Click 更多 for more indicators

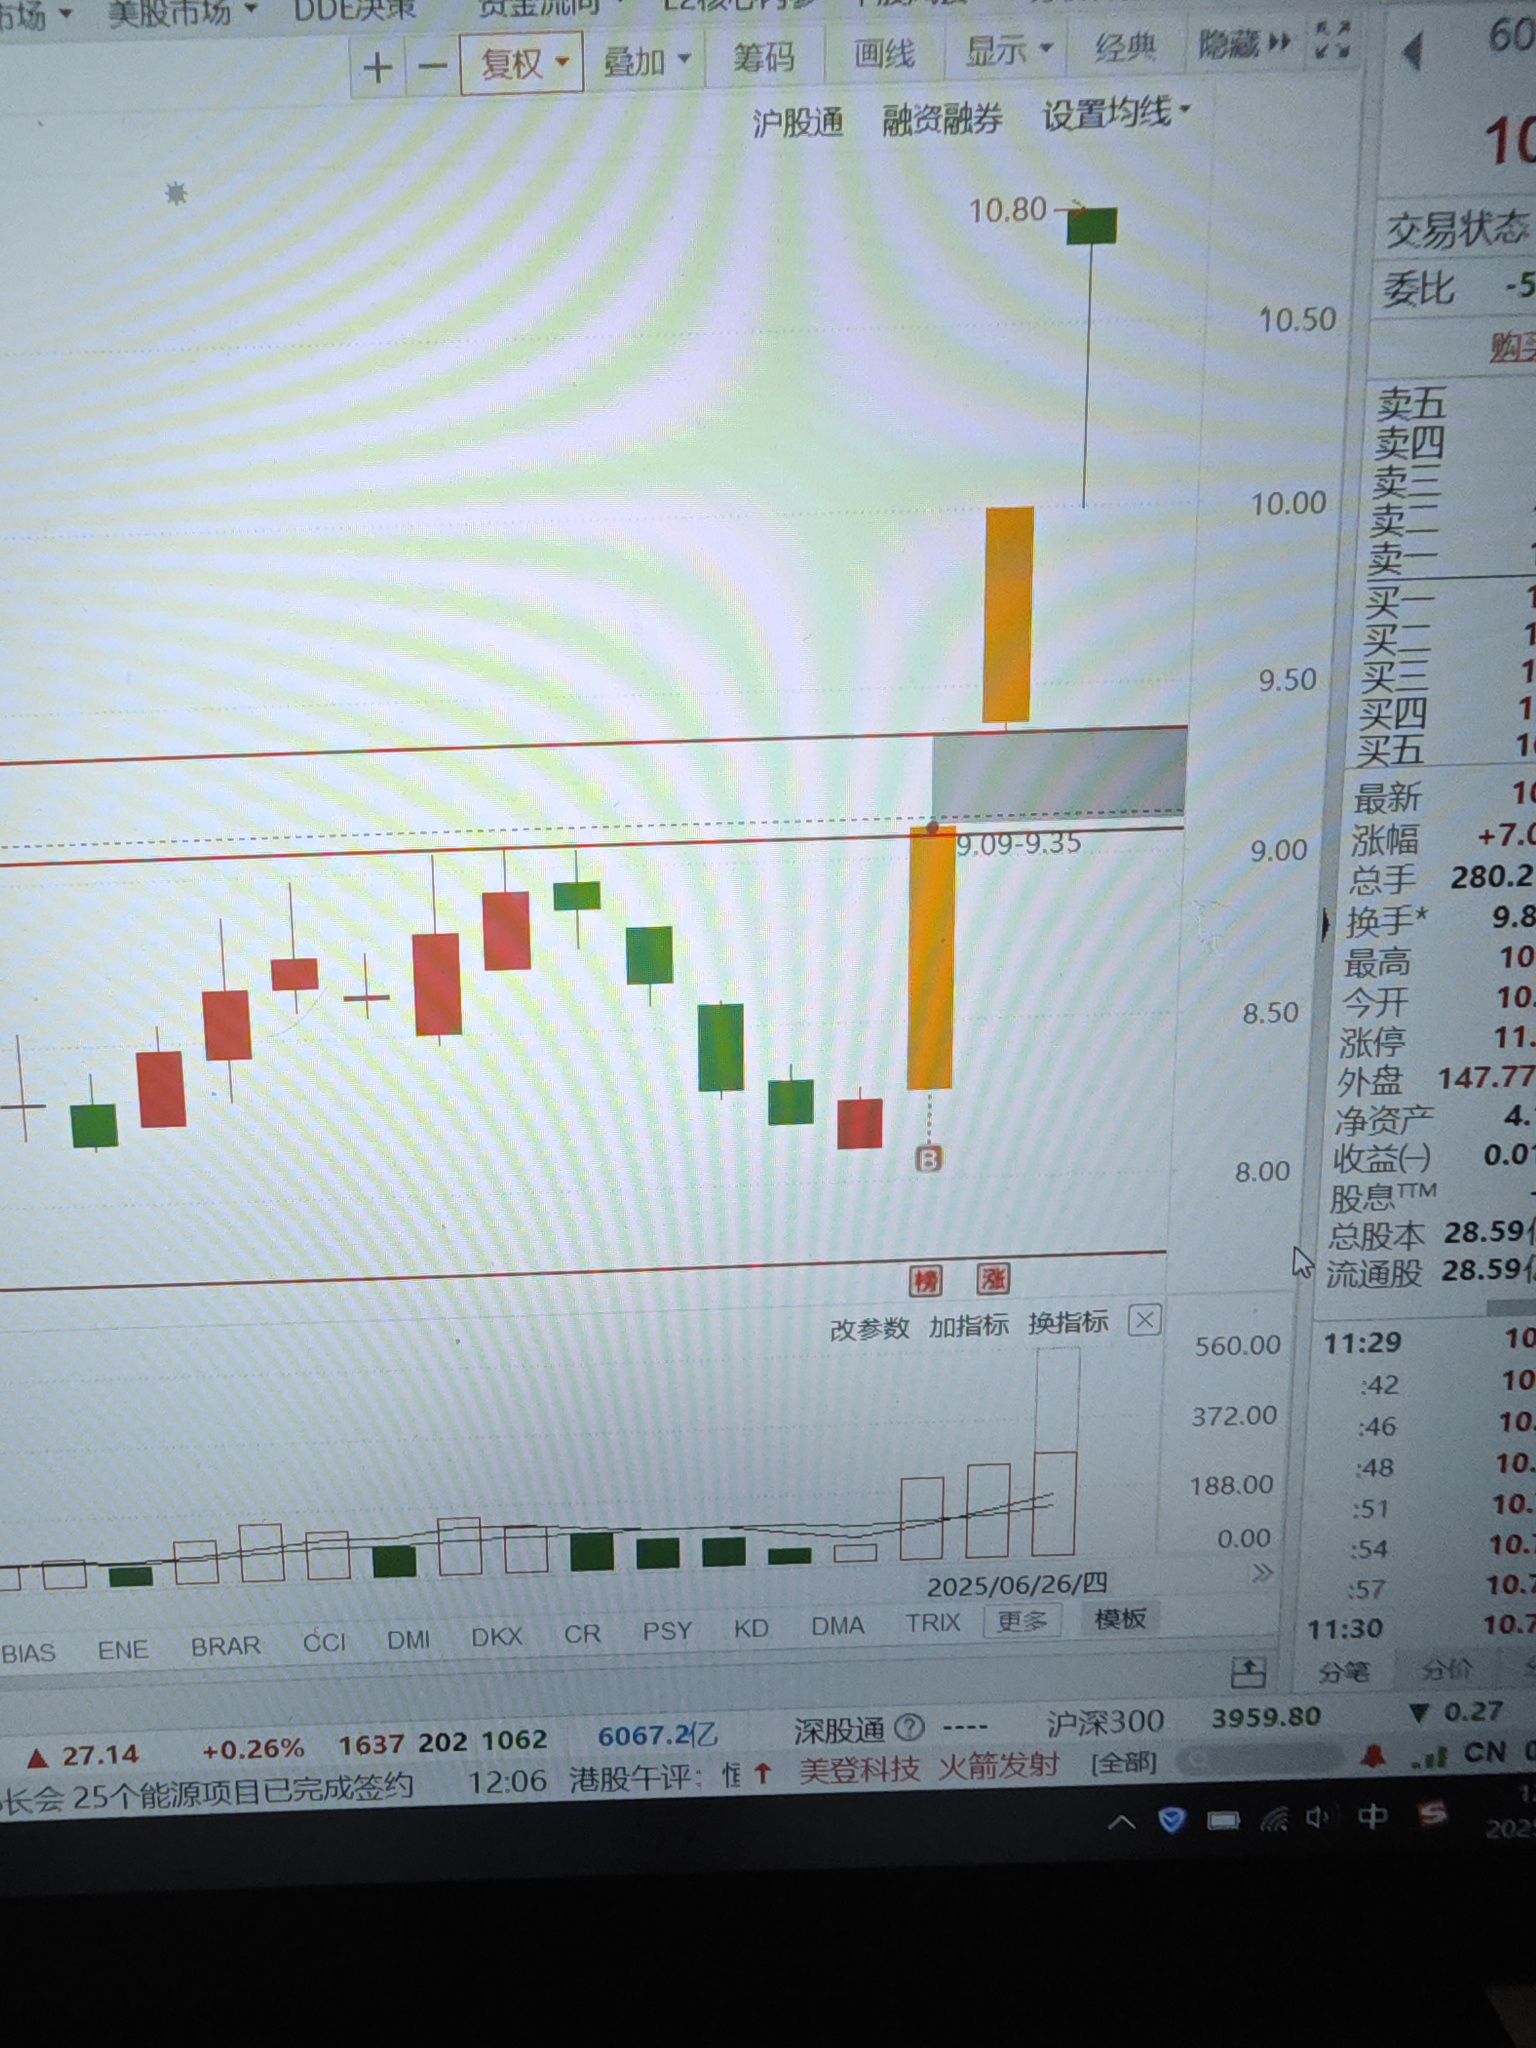1022,1620
